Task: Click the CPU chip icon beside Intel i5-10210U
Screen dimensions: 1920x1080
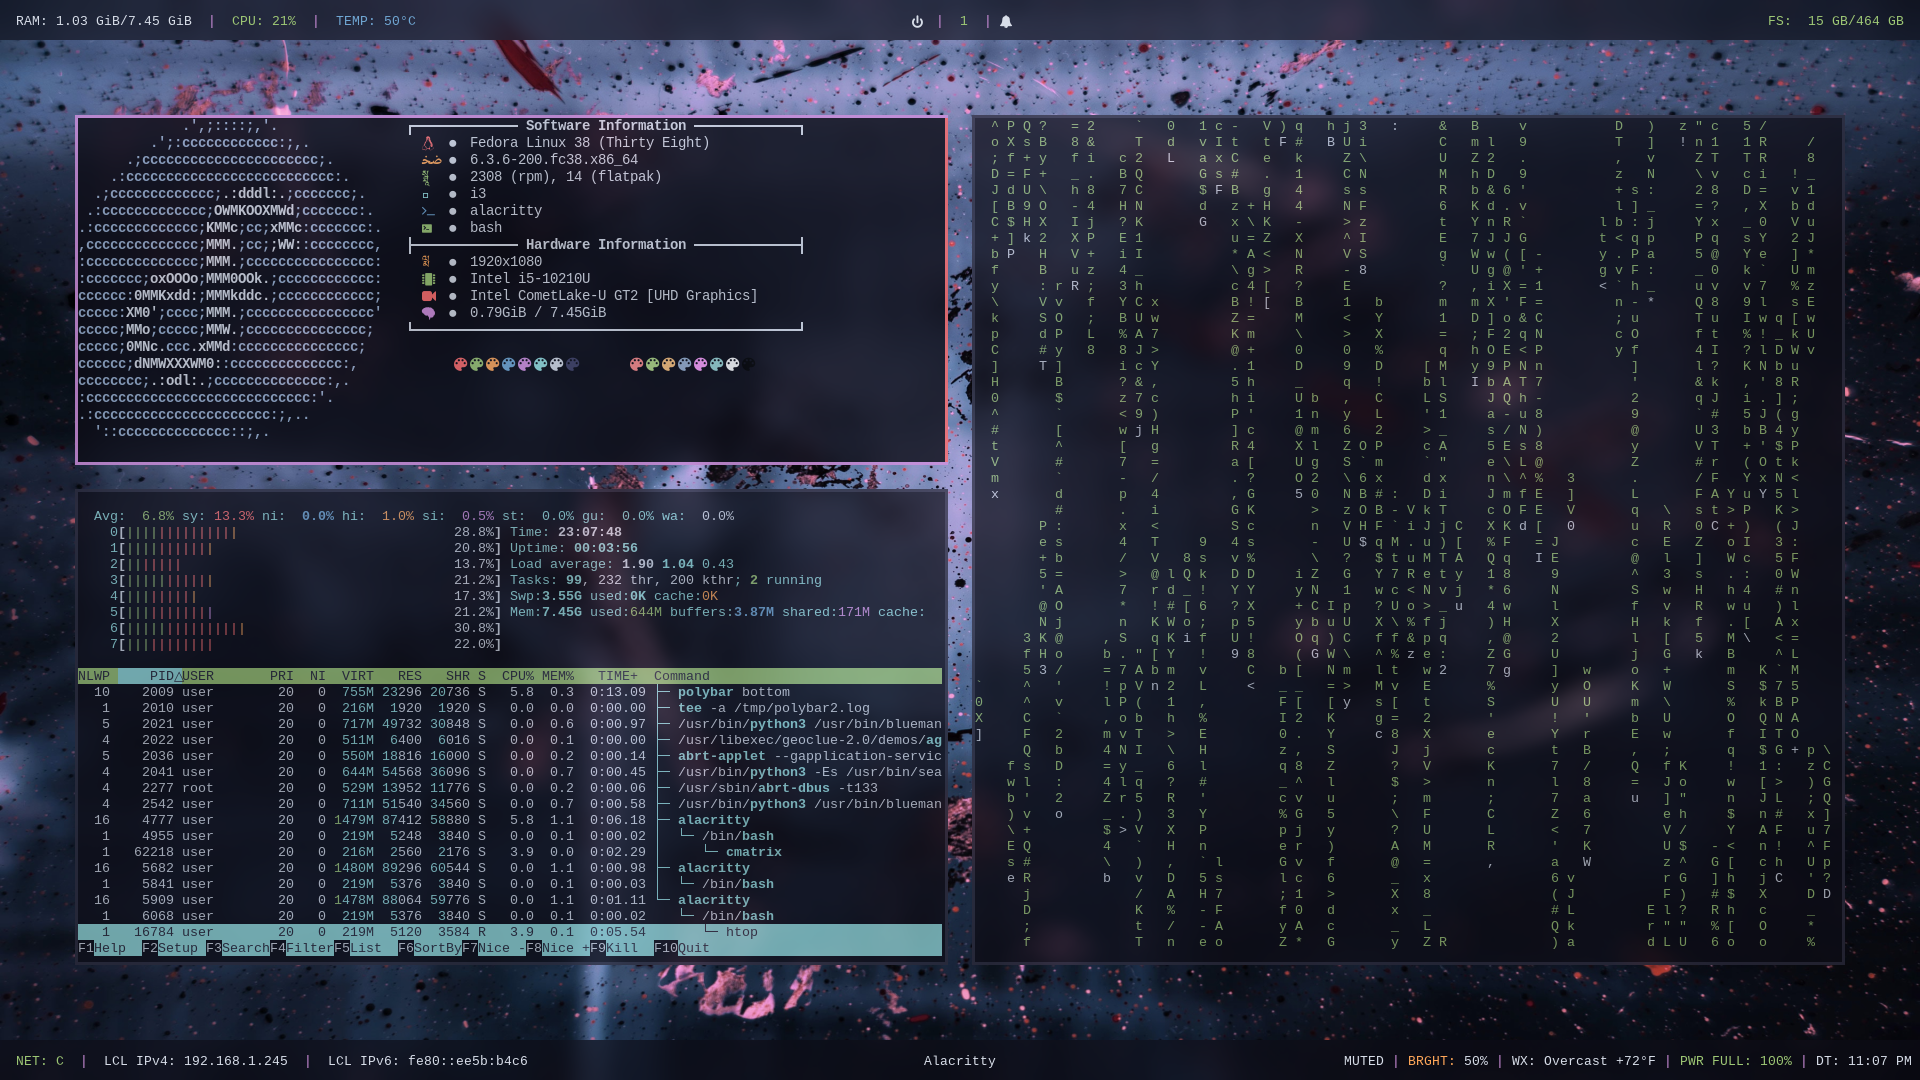Action: pyautogui.click(x=428, y=279)
